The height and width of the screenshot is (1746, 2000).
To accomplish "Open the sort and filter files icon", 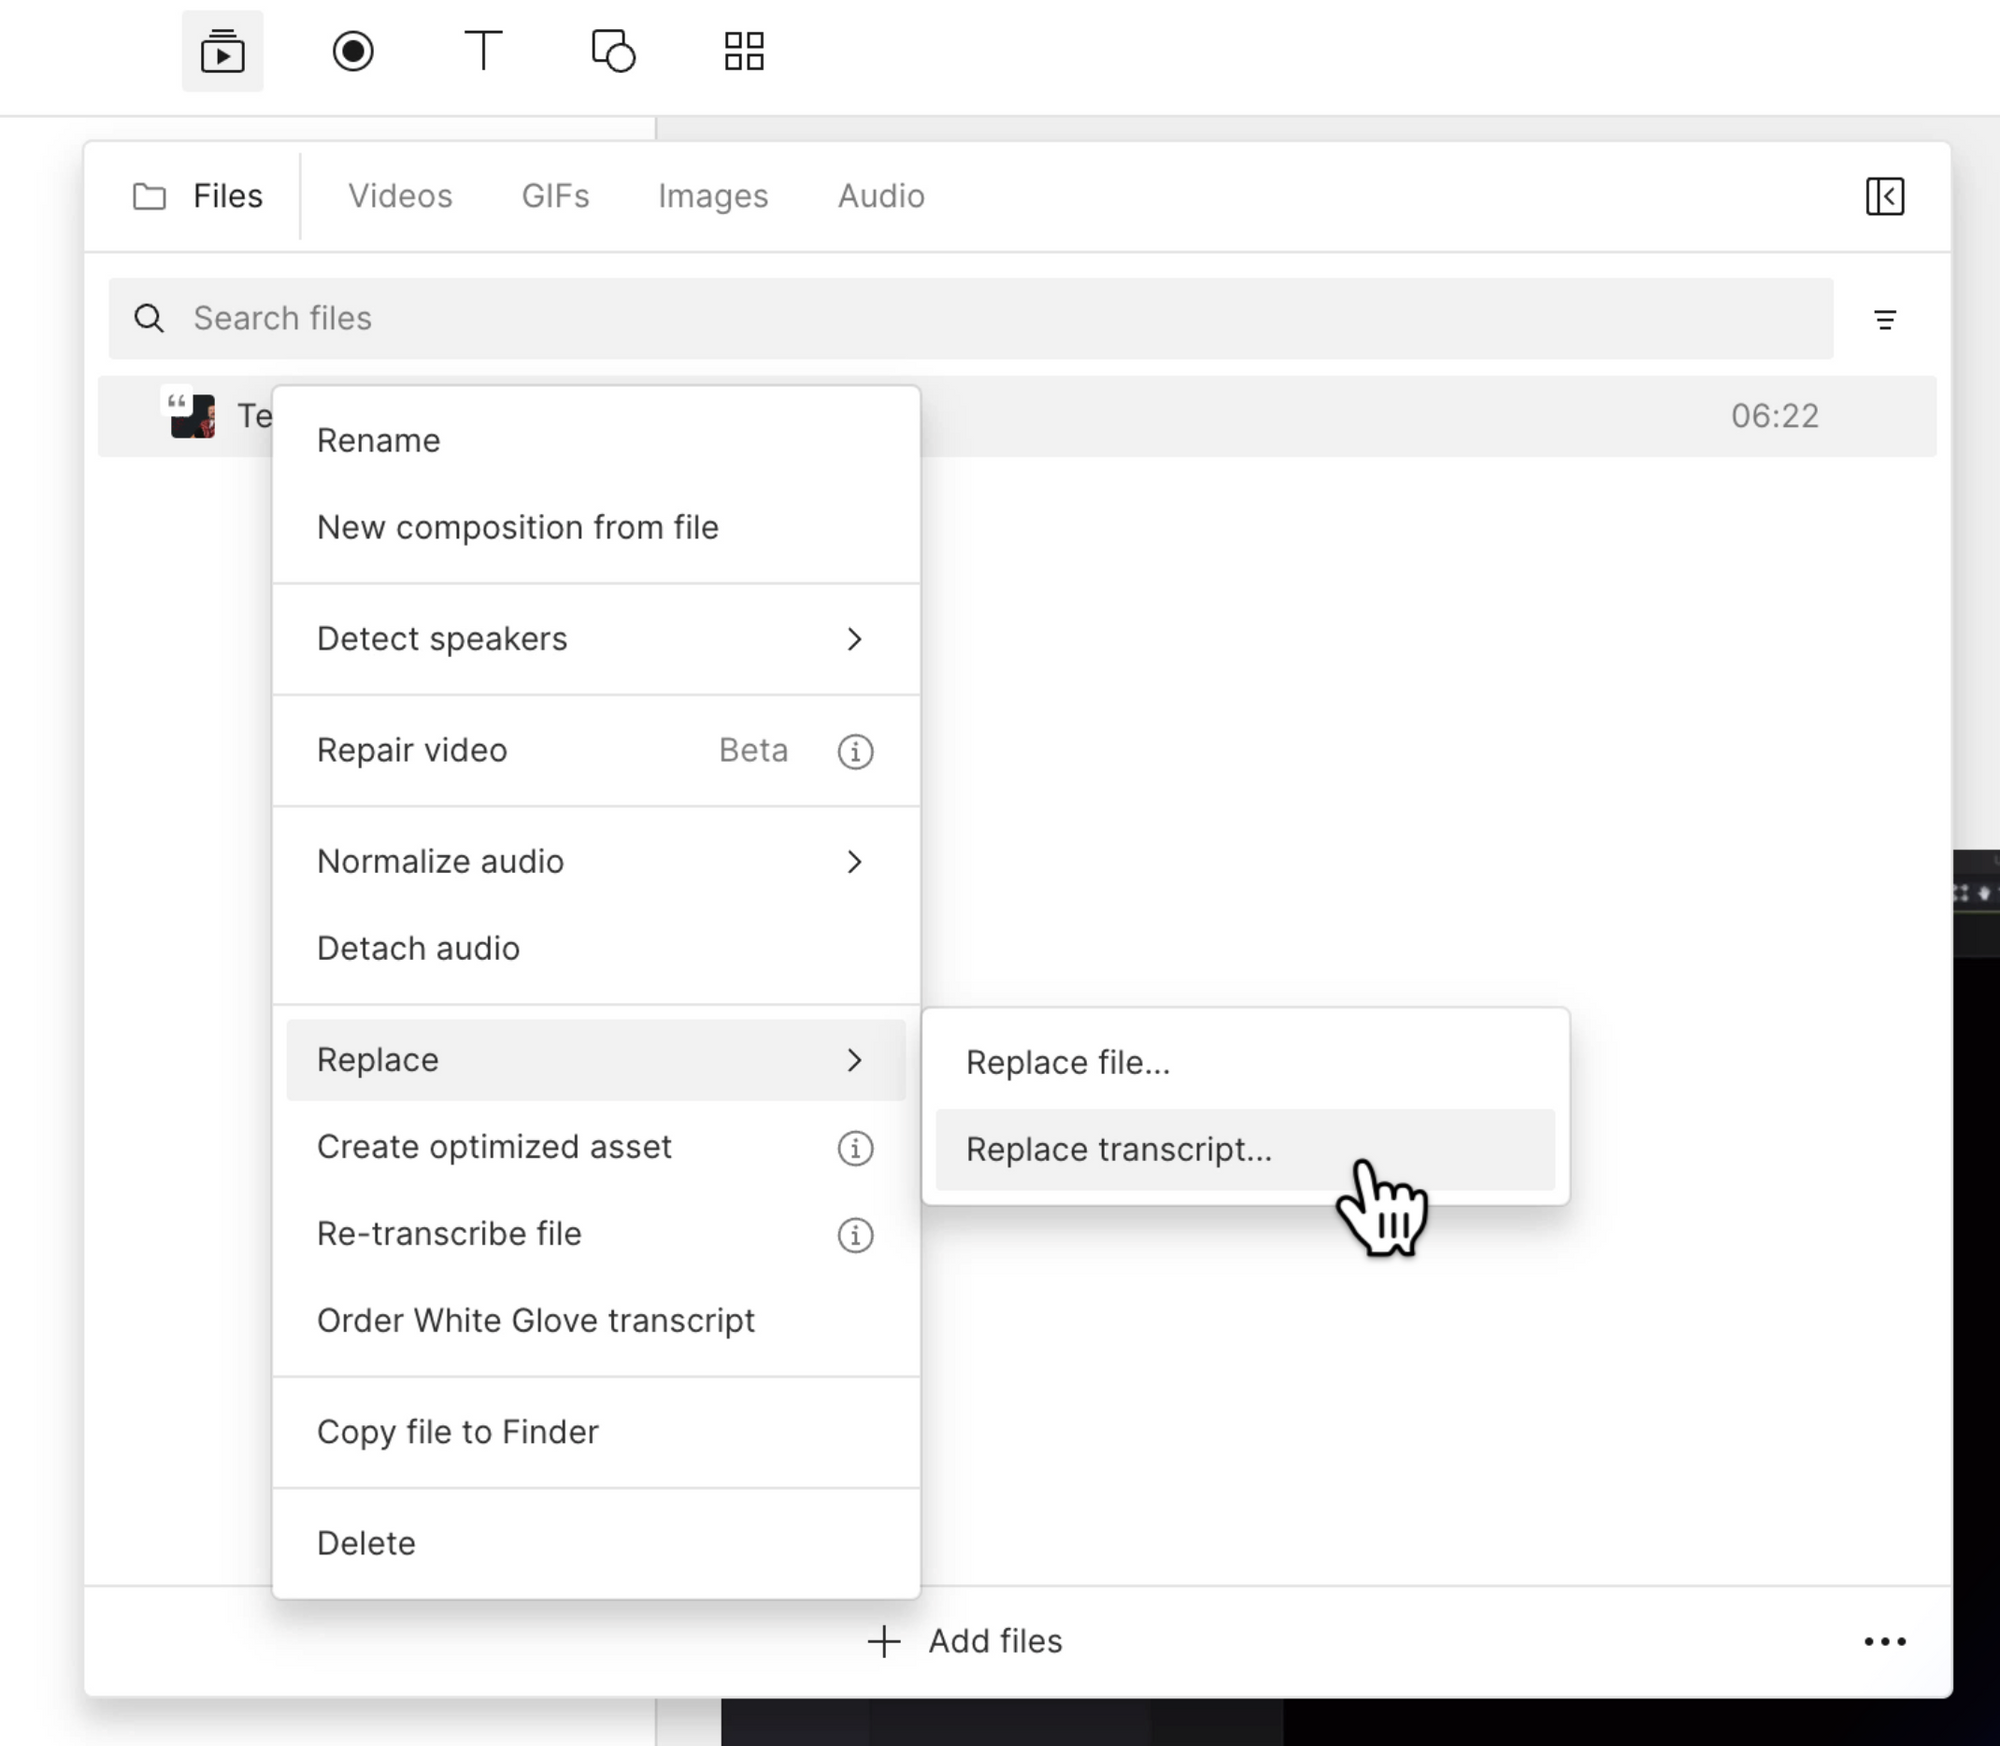I will 1885,320.
